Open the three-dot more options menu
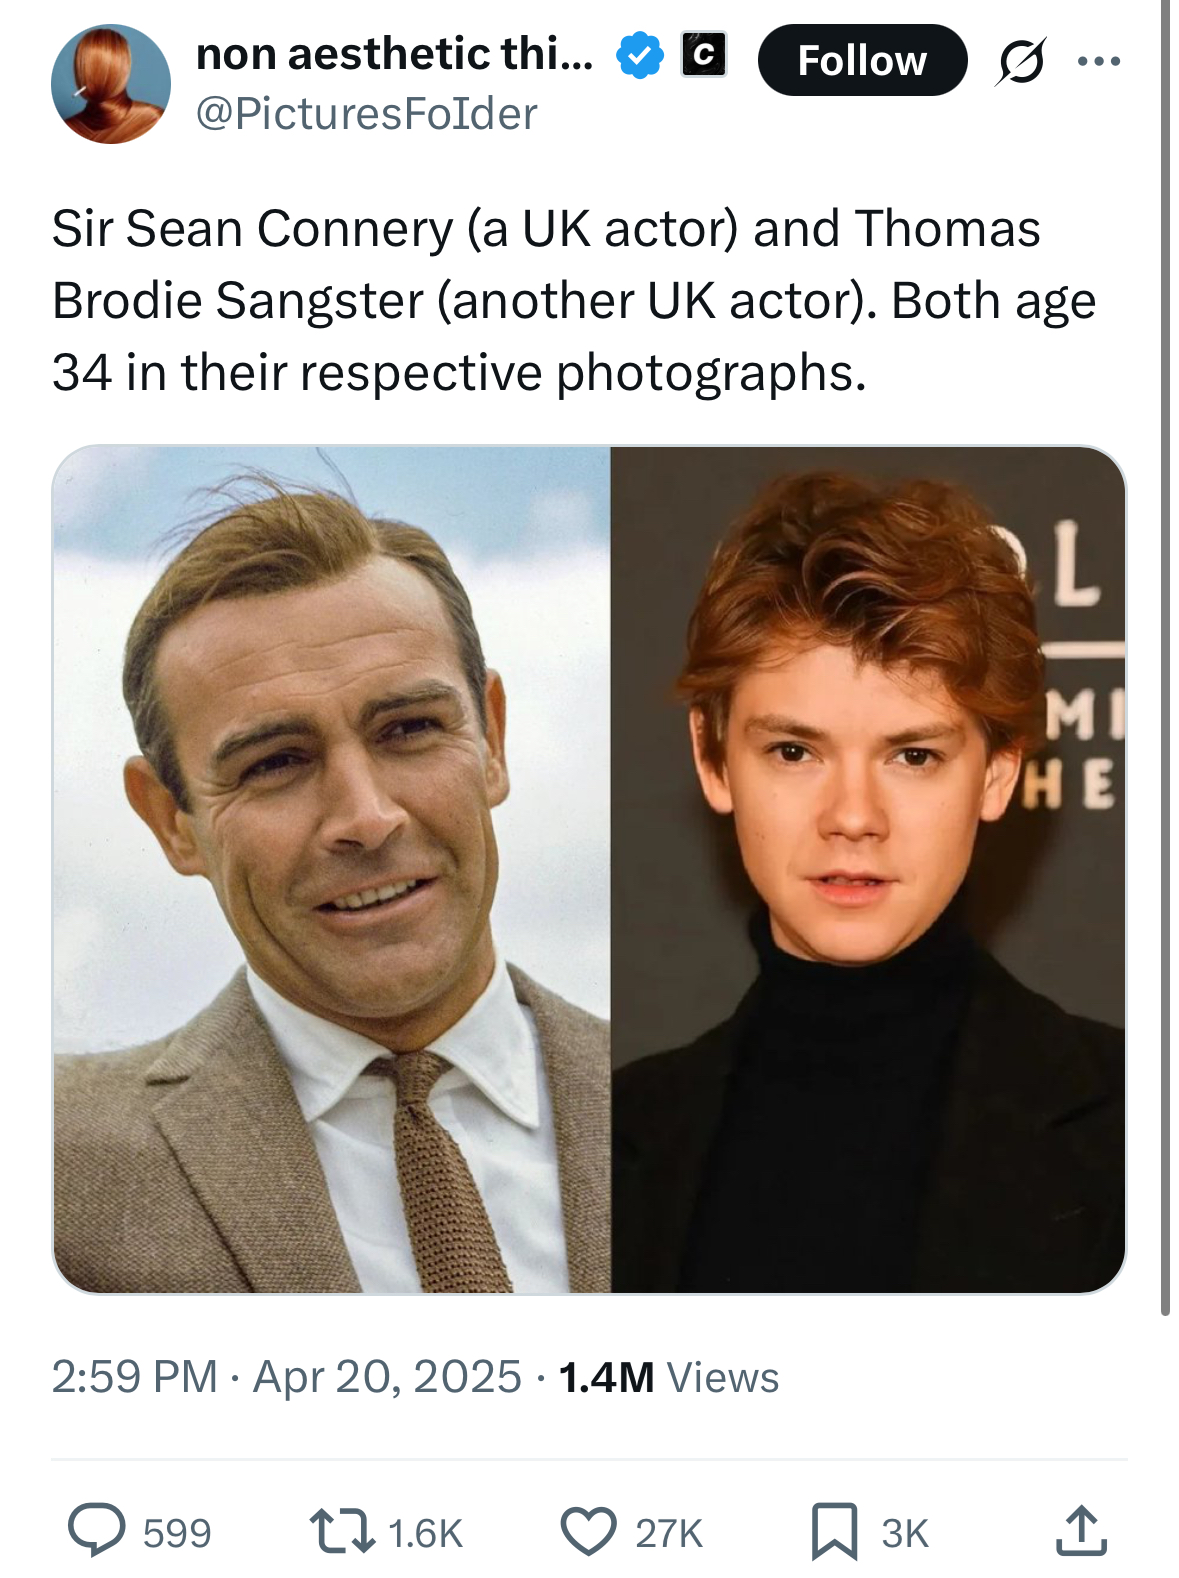Viewport: 1179px width, 1578px height. [1099, 61]
